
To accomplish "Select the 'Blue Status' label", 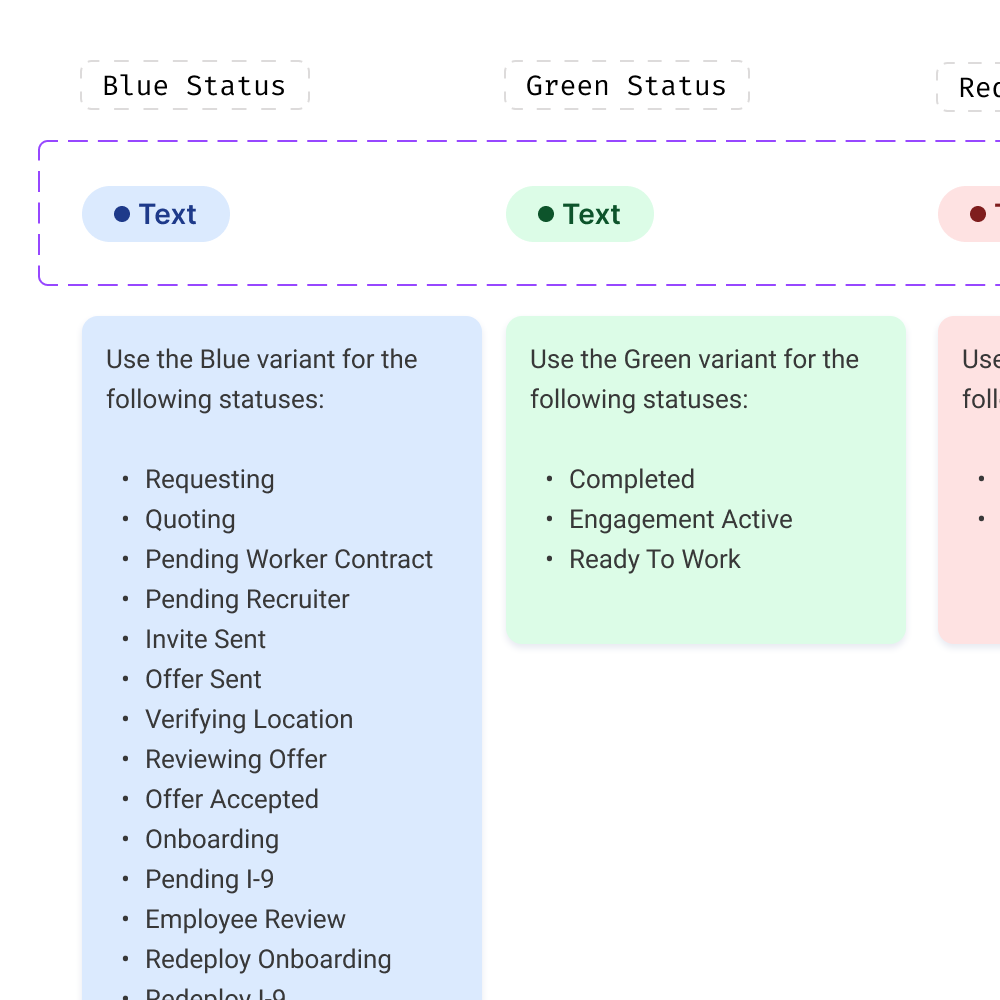I will [x=195, y=85].
